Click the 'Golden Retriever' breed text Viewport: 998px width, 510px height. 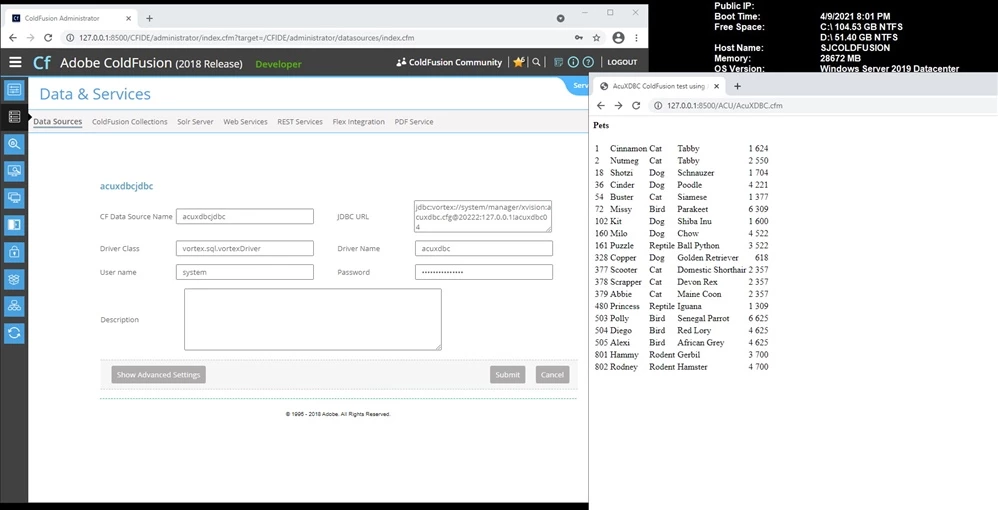point(708,258)
